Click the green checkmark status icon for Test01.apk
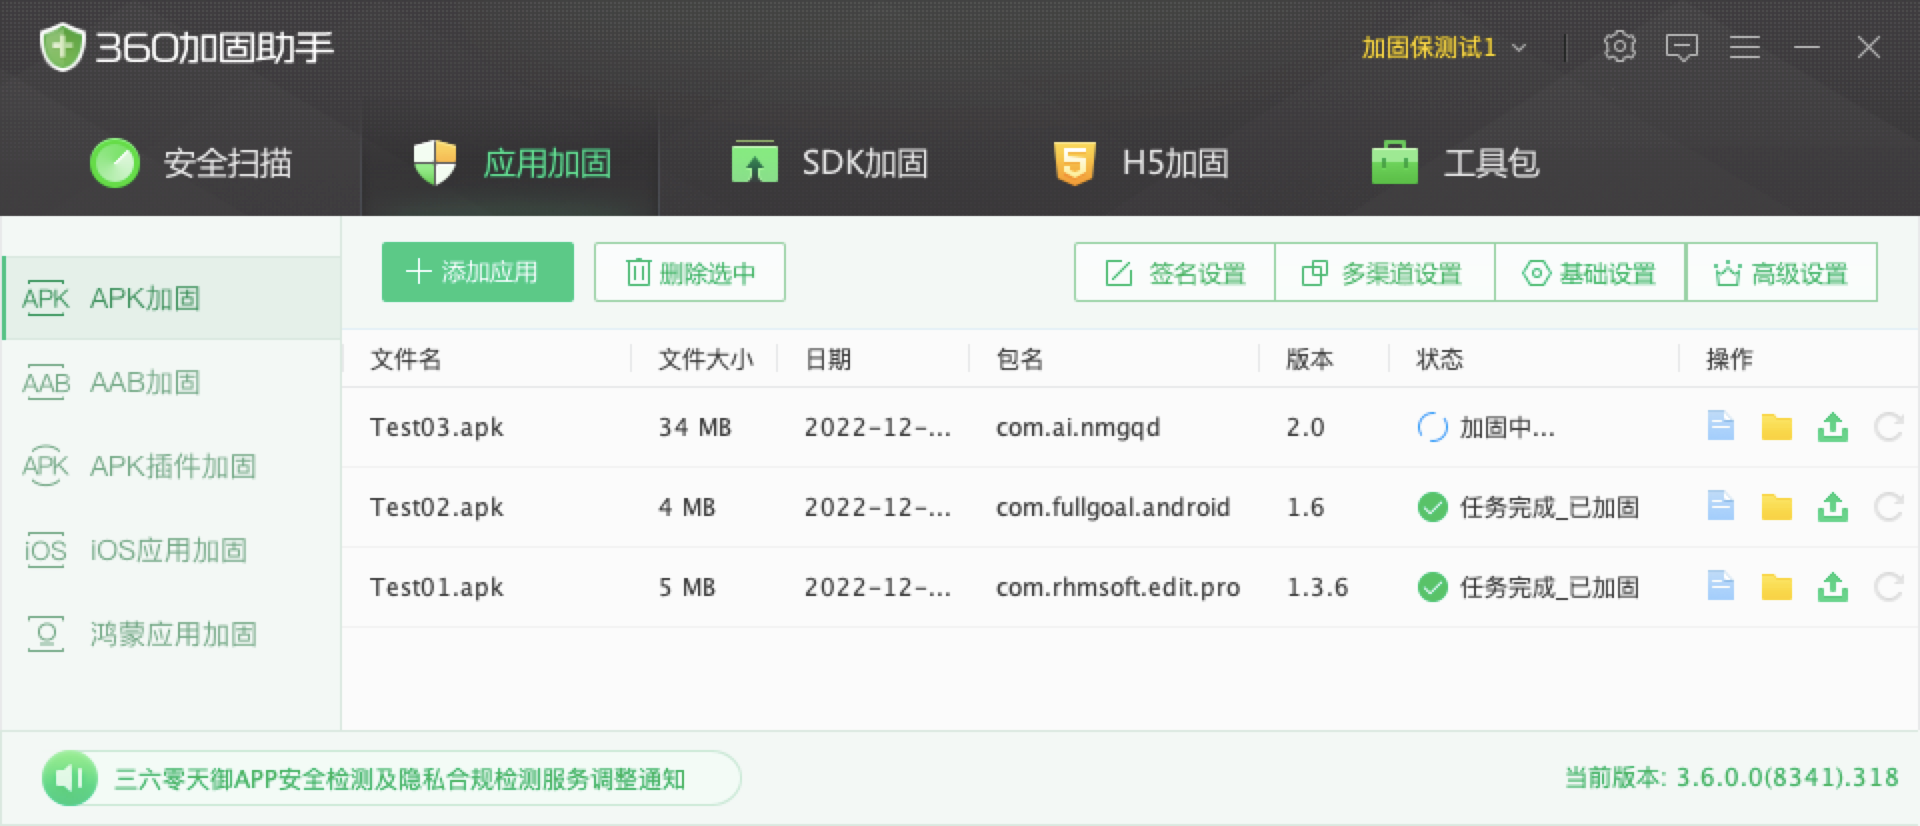The width and height of the screenshot is (1920, 826). tap(1432, 587)
